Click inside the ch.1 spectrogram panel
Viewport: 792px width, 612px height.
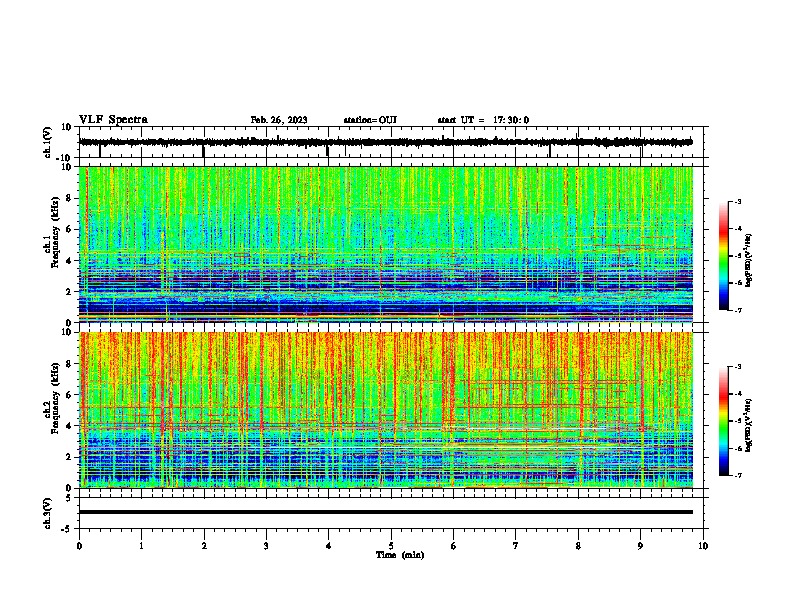(386, 244)
